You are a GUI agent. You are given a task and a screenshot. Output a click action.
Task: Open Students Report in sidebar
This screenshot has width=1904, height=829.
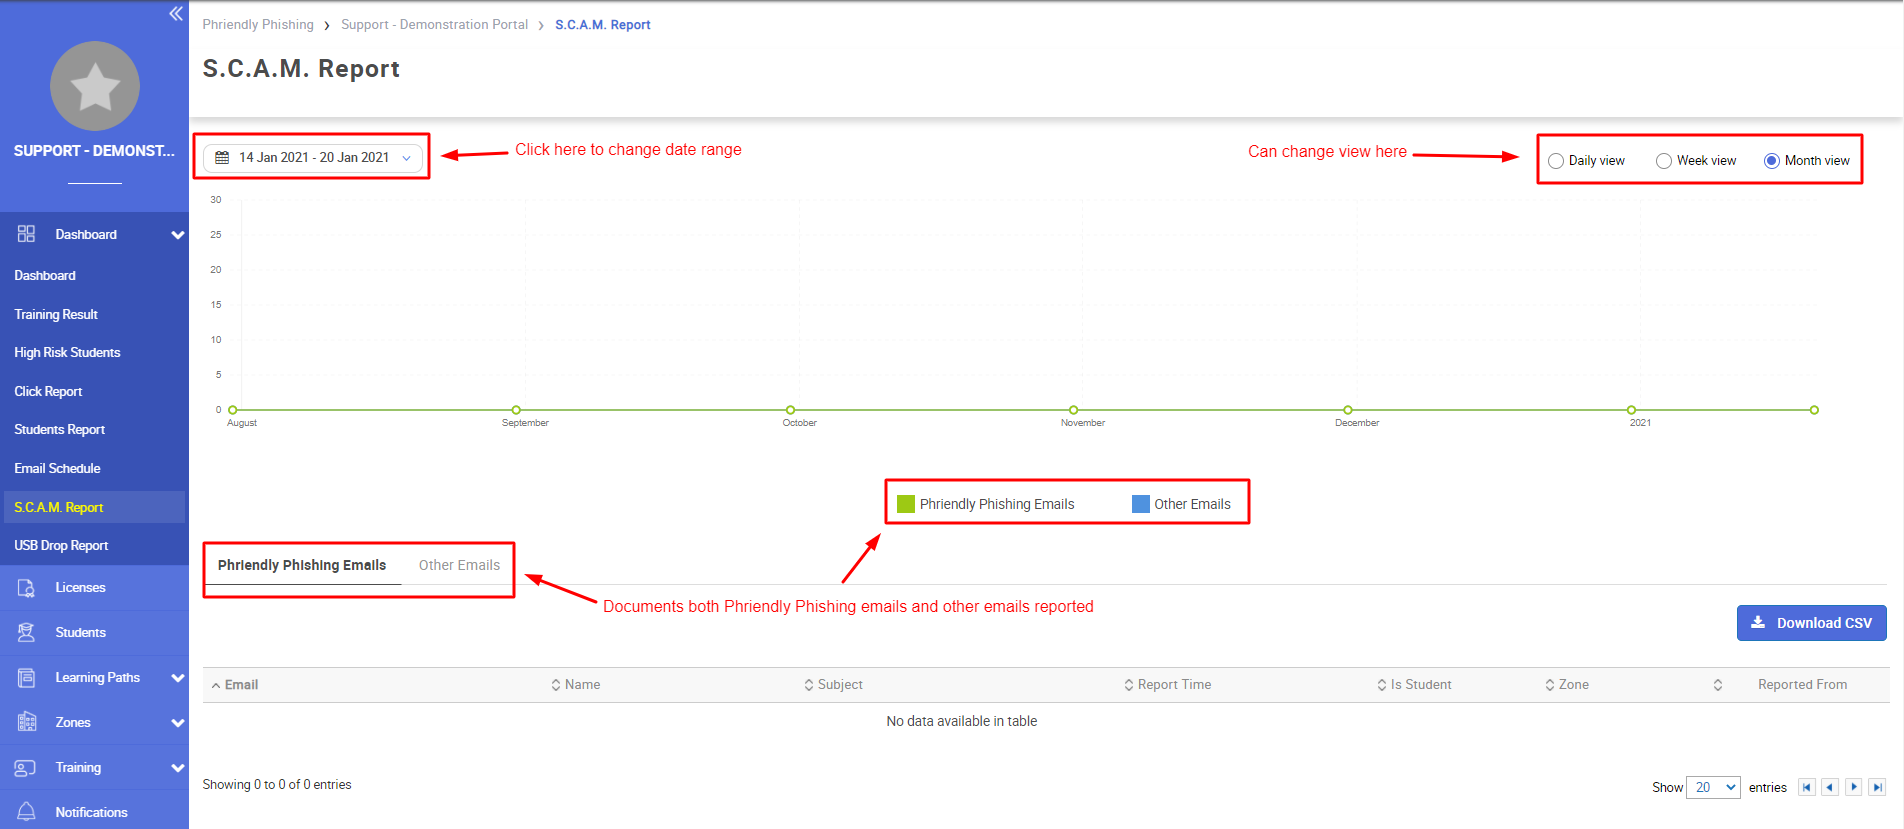tap(59, 429)
